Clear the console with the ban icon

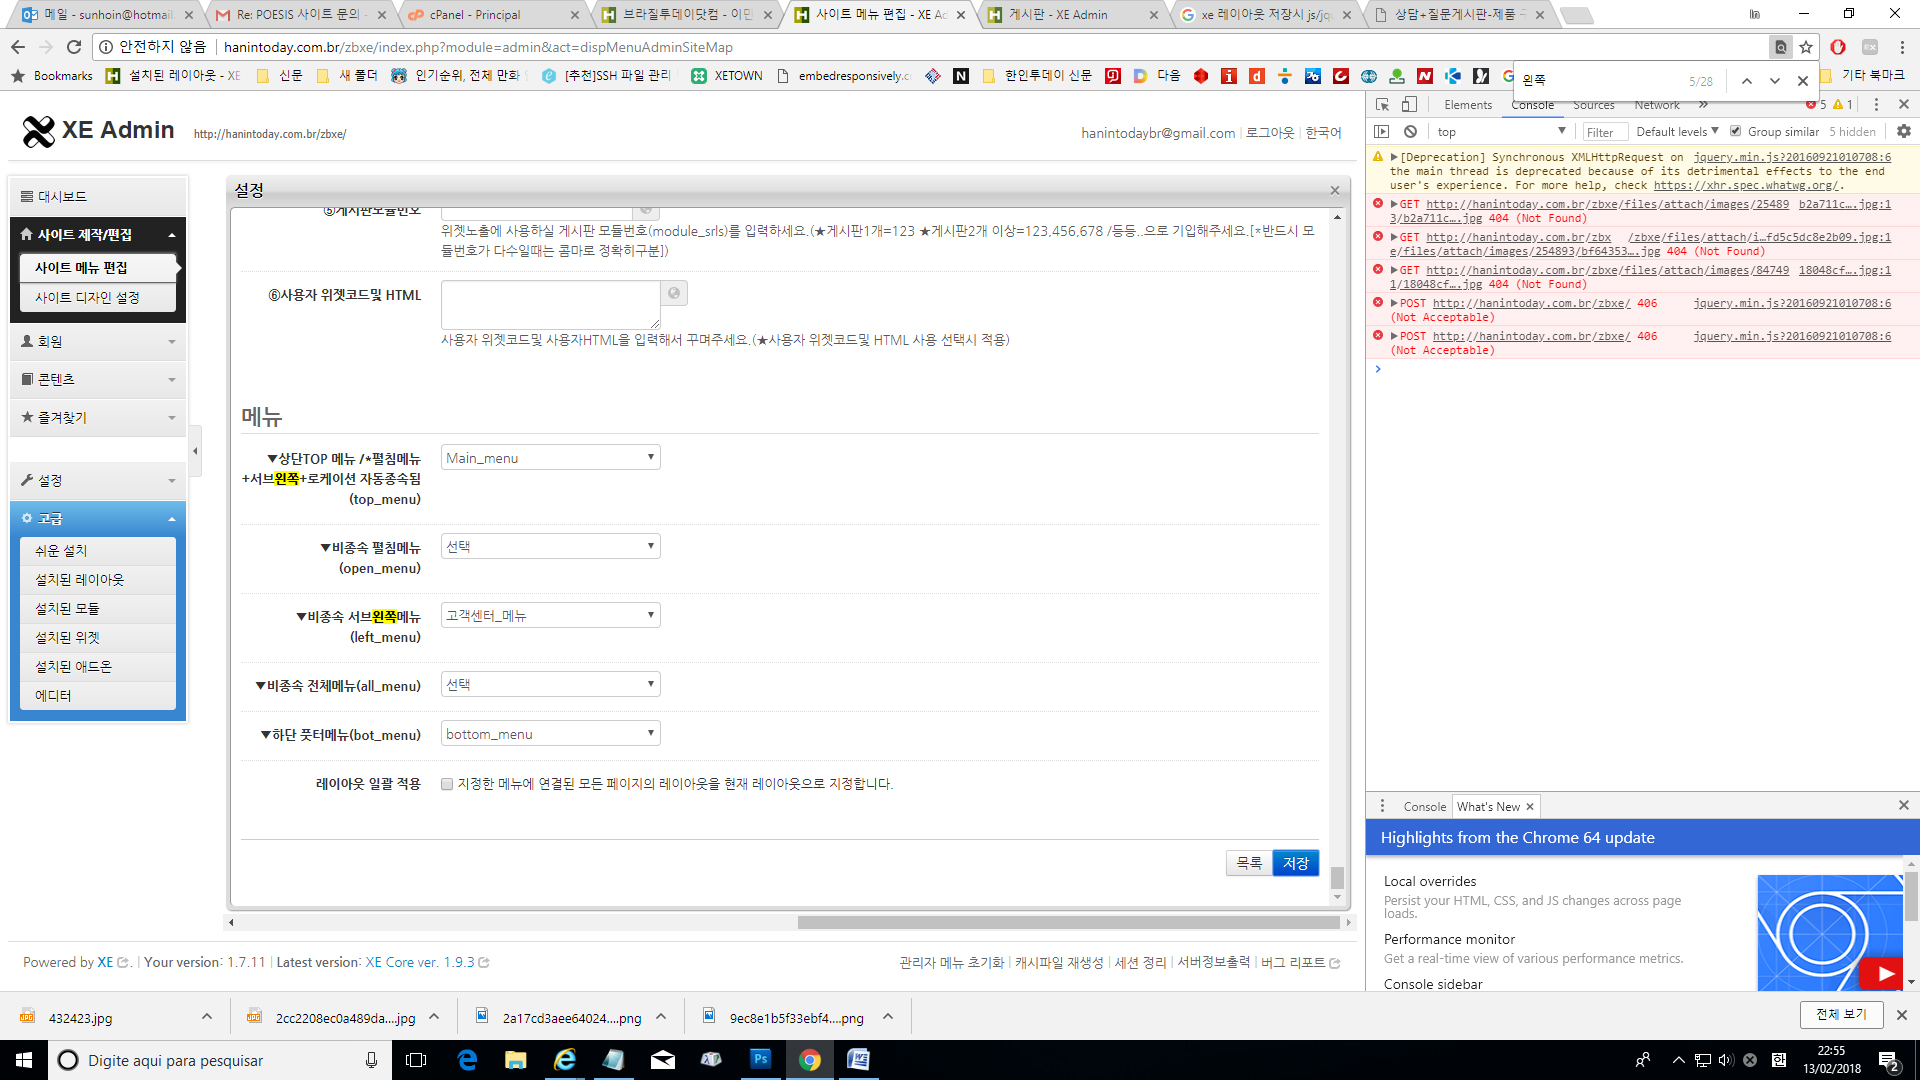[1410, 131]
